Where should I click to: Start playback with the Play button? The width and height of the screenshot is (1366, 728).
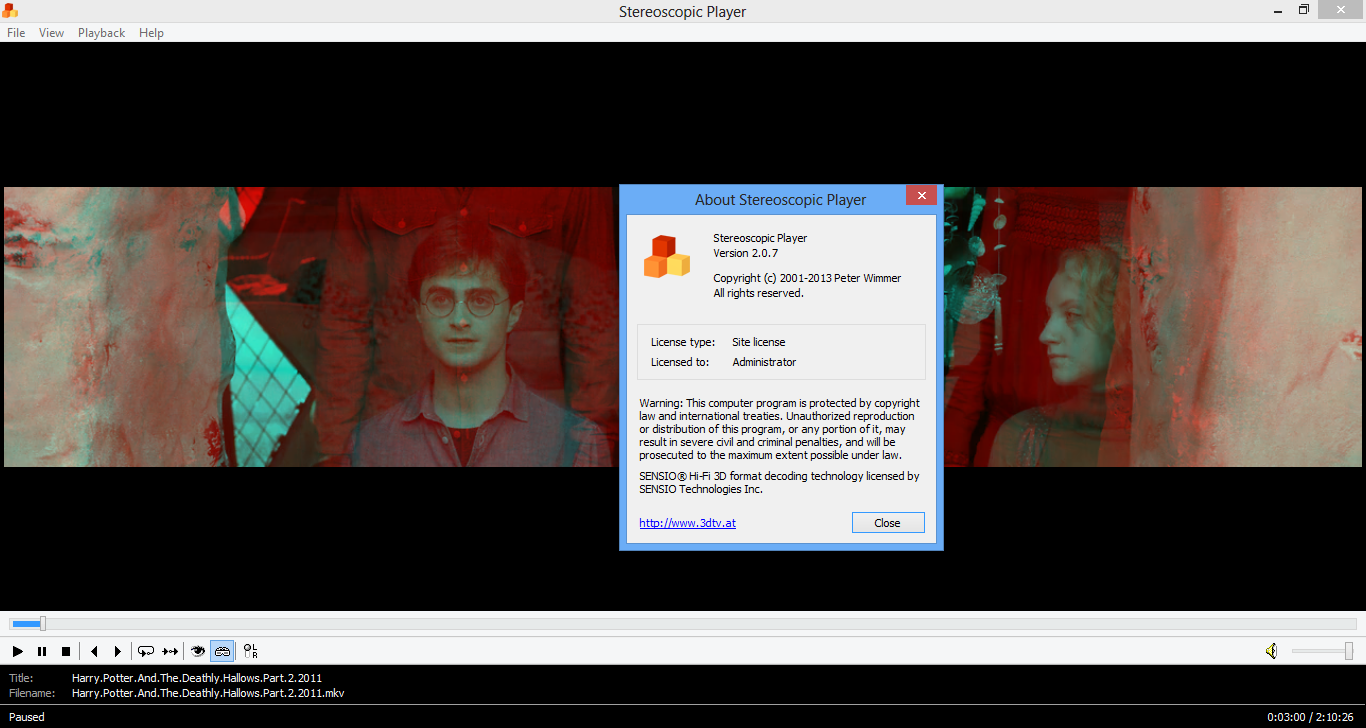click(18, 651)
